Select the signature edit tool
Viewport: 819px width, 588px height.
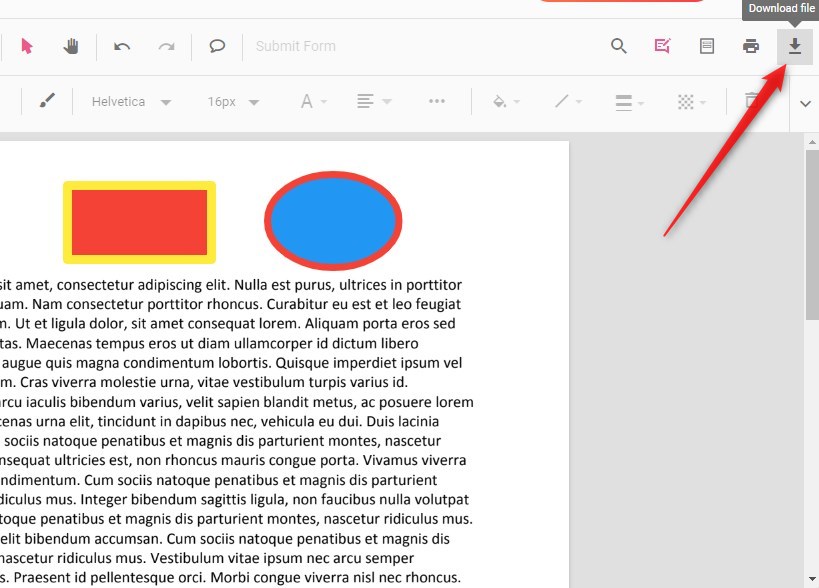coord(662,46)
